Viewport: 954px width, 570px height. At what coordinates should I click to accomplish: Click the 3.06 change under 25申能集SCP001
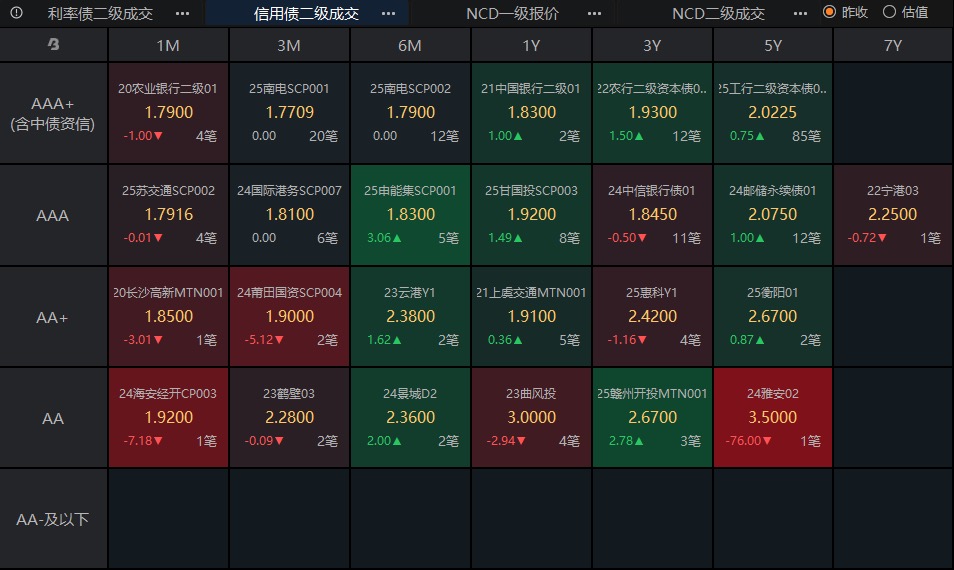[379, 238]
